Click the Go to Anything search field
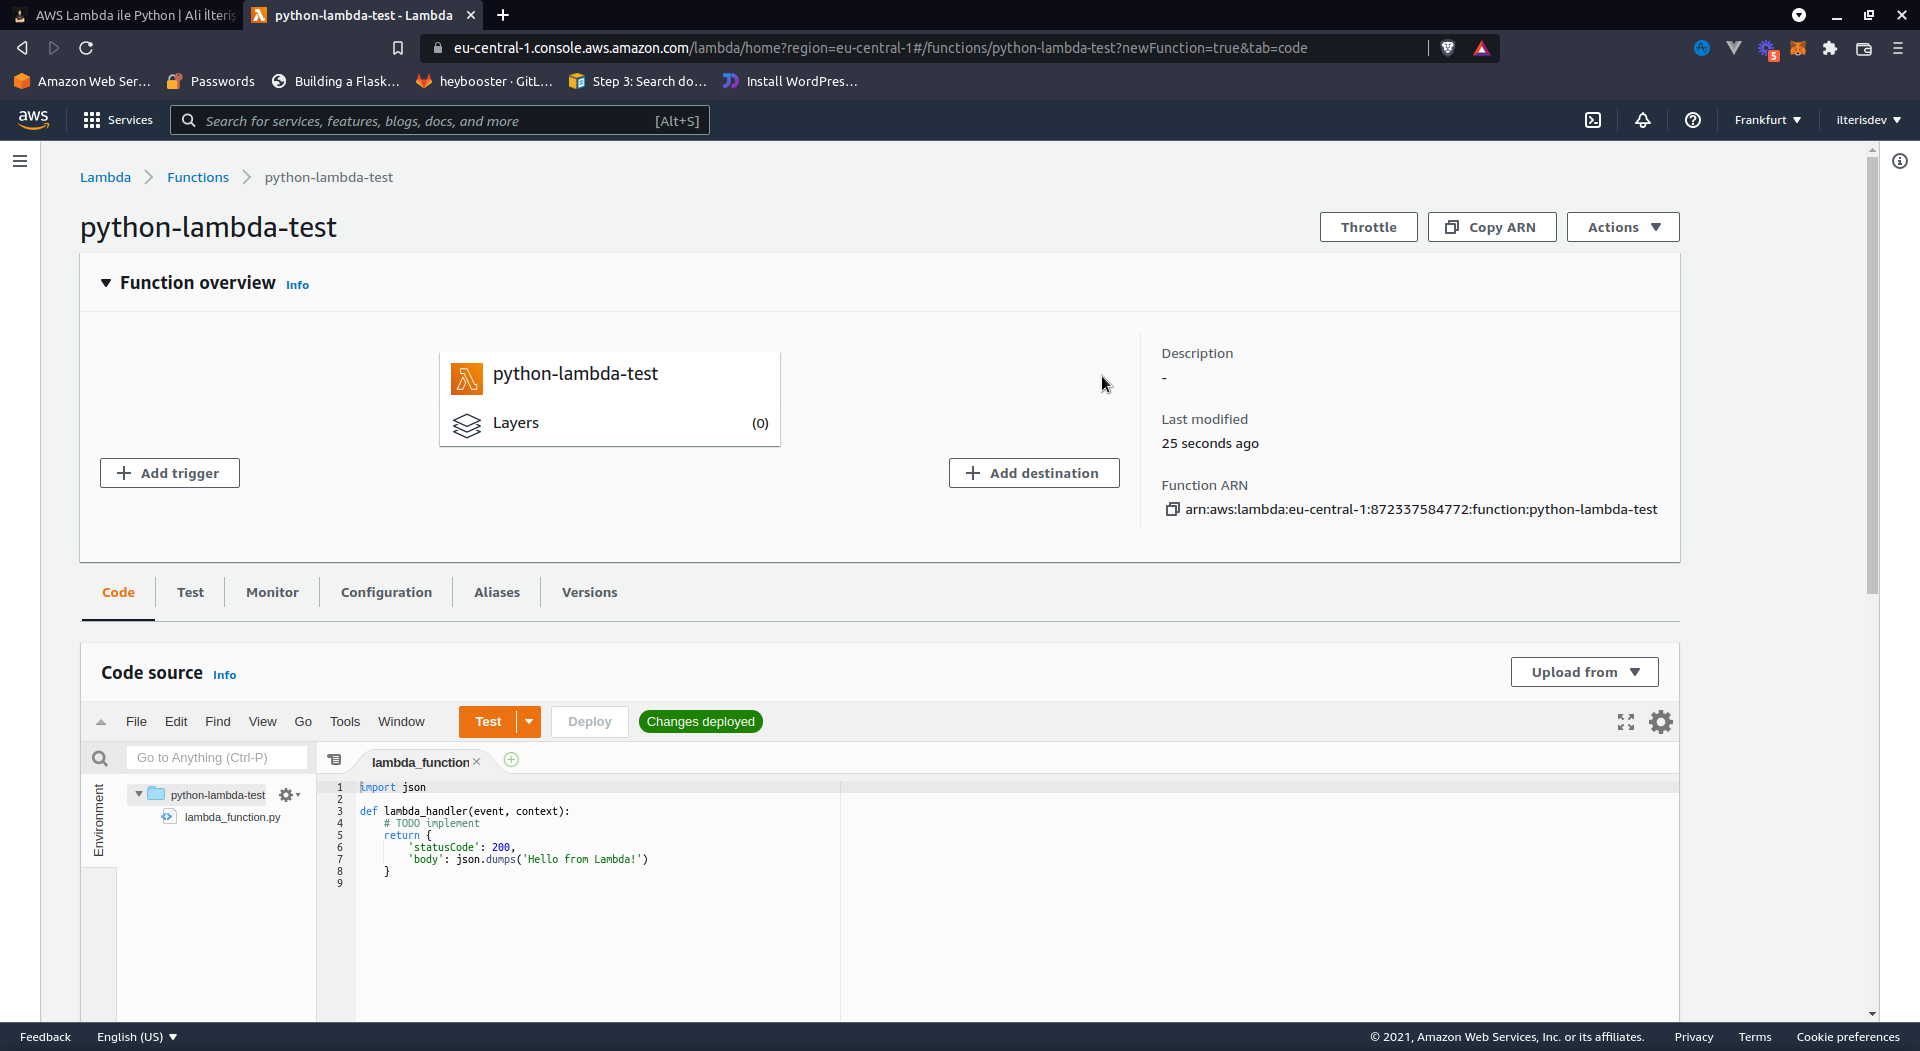 coord(216,758)
